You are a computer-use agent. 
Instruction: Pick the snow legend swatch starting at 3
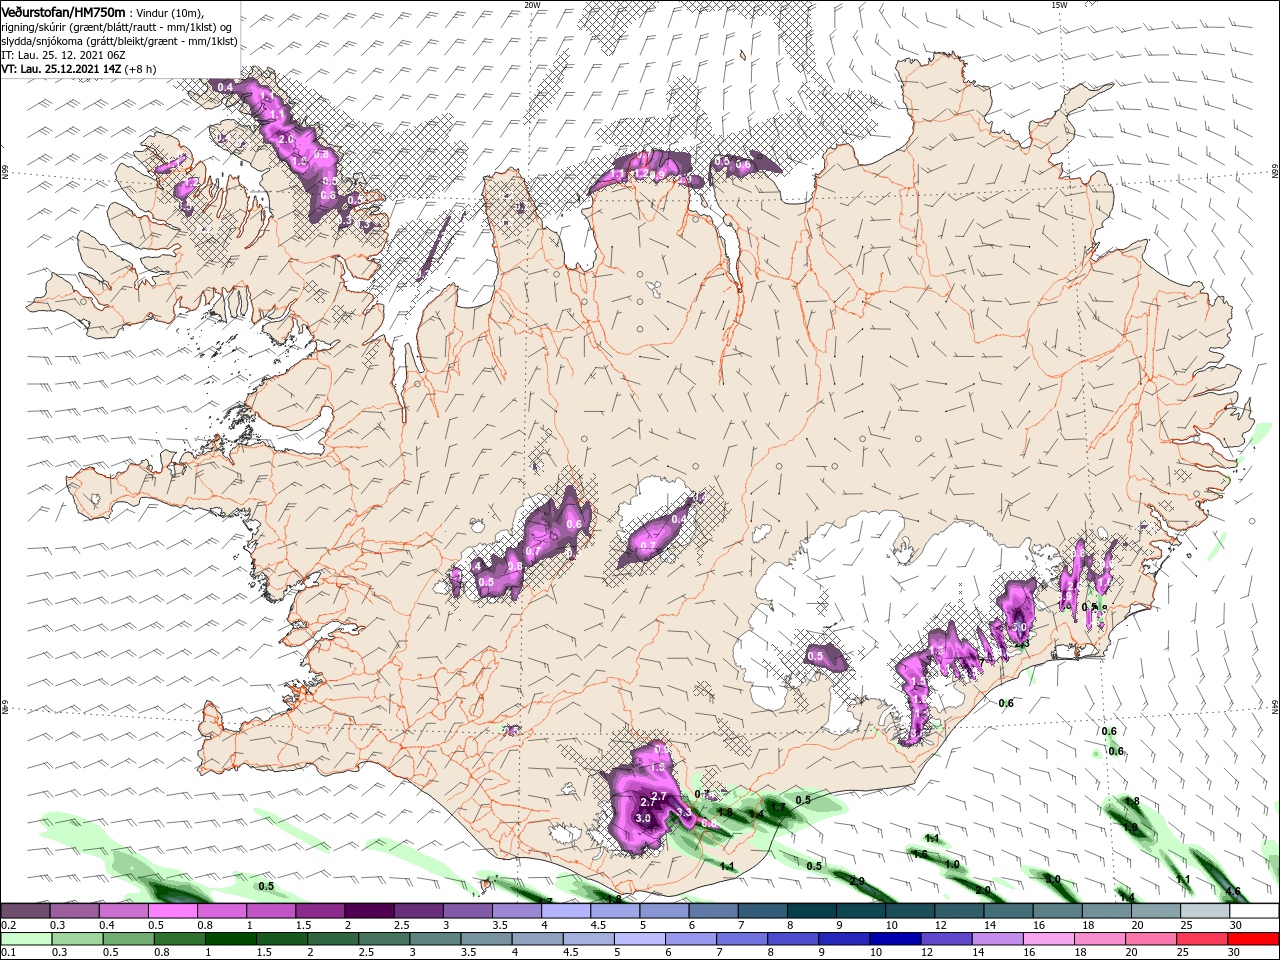[467, 911]
